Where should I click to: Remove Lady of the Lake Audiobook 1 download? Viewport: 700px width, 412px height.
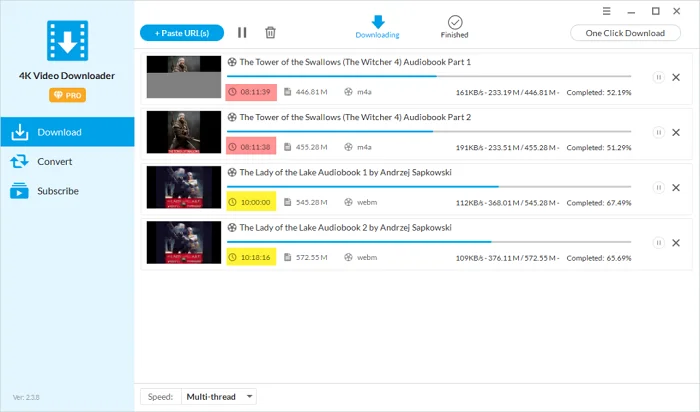(676, 187)
